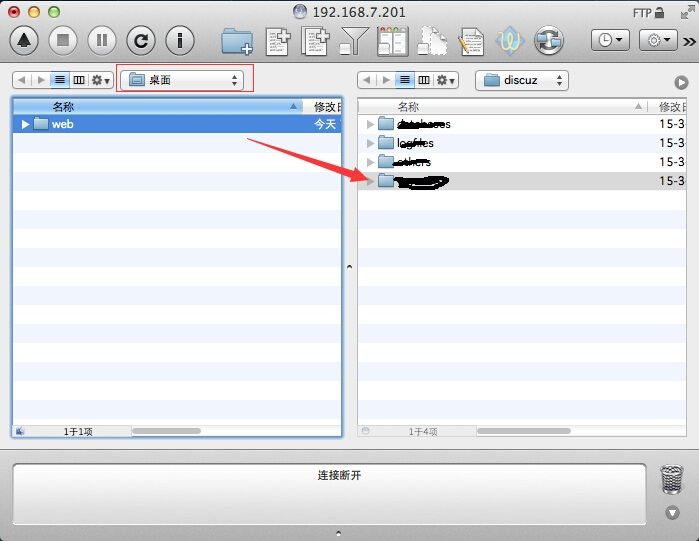Viewport: 699px width, 541px height.
Task: Open the discuz remote path dropdown
Action: [x=522, y=80]
